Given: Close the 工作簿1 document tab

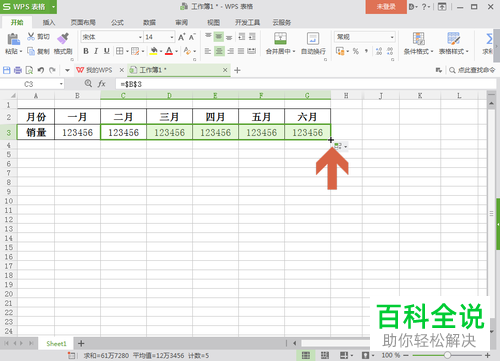Looking at the screenshot, I should [x=225, y=70].
